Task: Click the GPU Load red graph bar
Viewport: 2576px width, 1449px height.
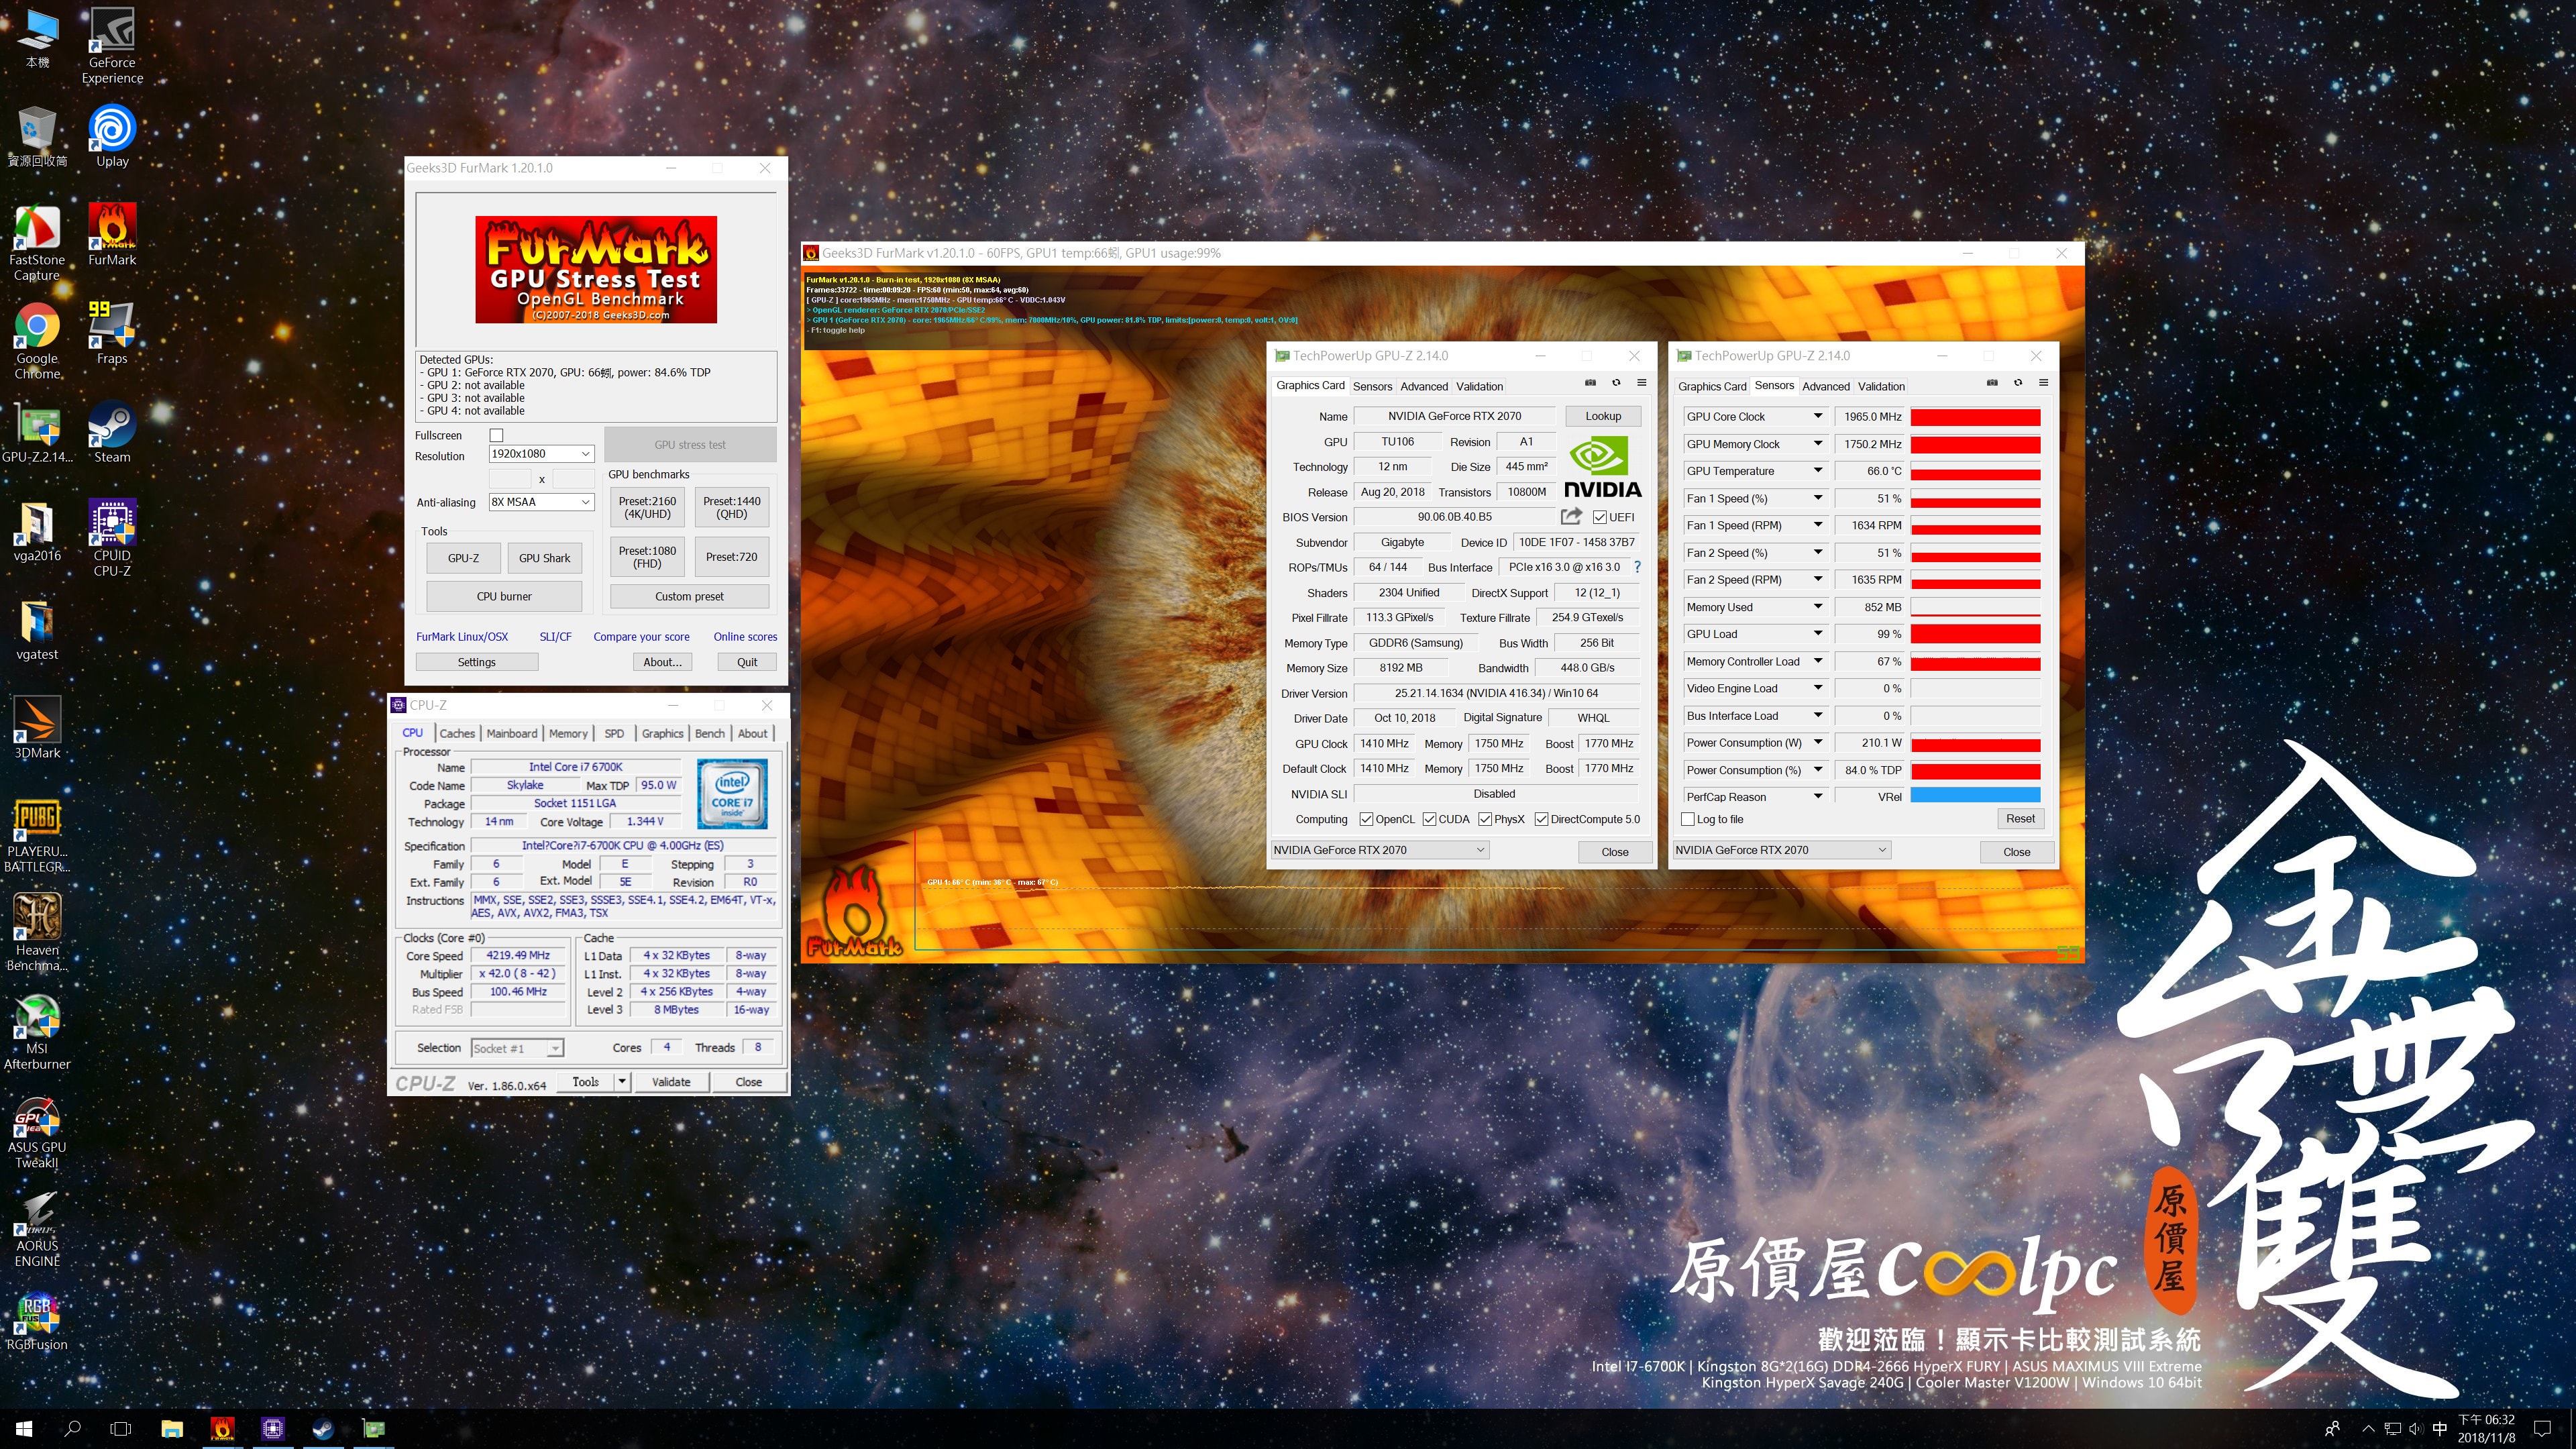Action: pyautogui.click(x=1975, y=634)
